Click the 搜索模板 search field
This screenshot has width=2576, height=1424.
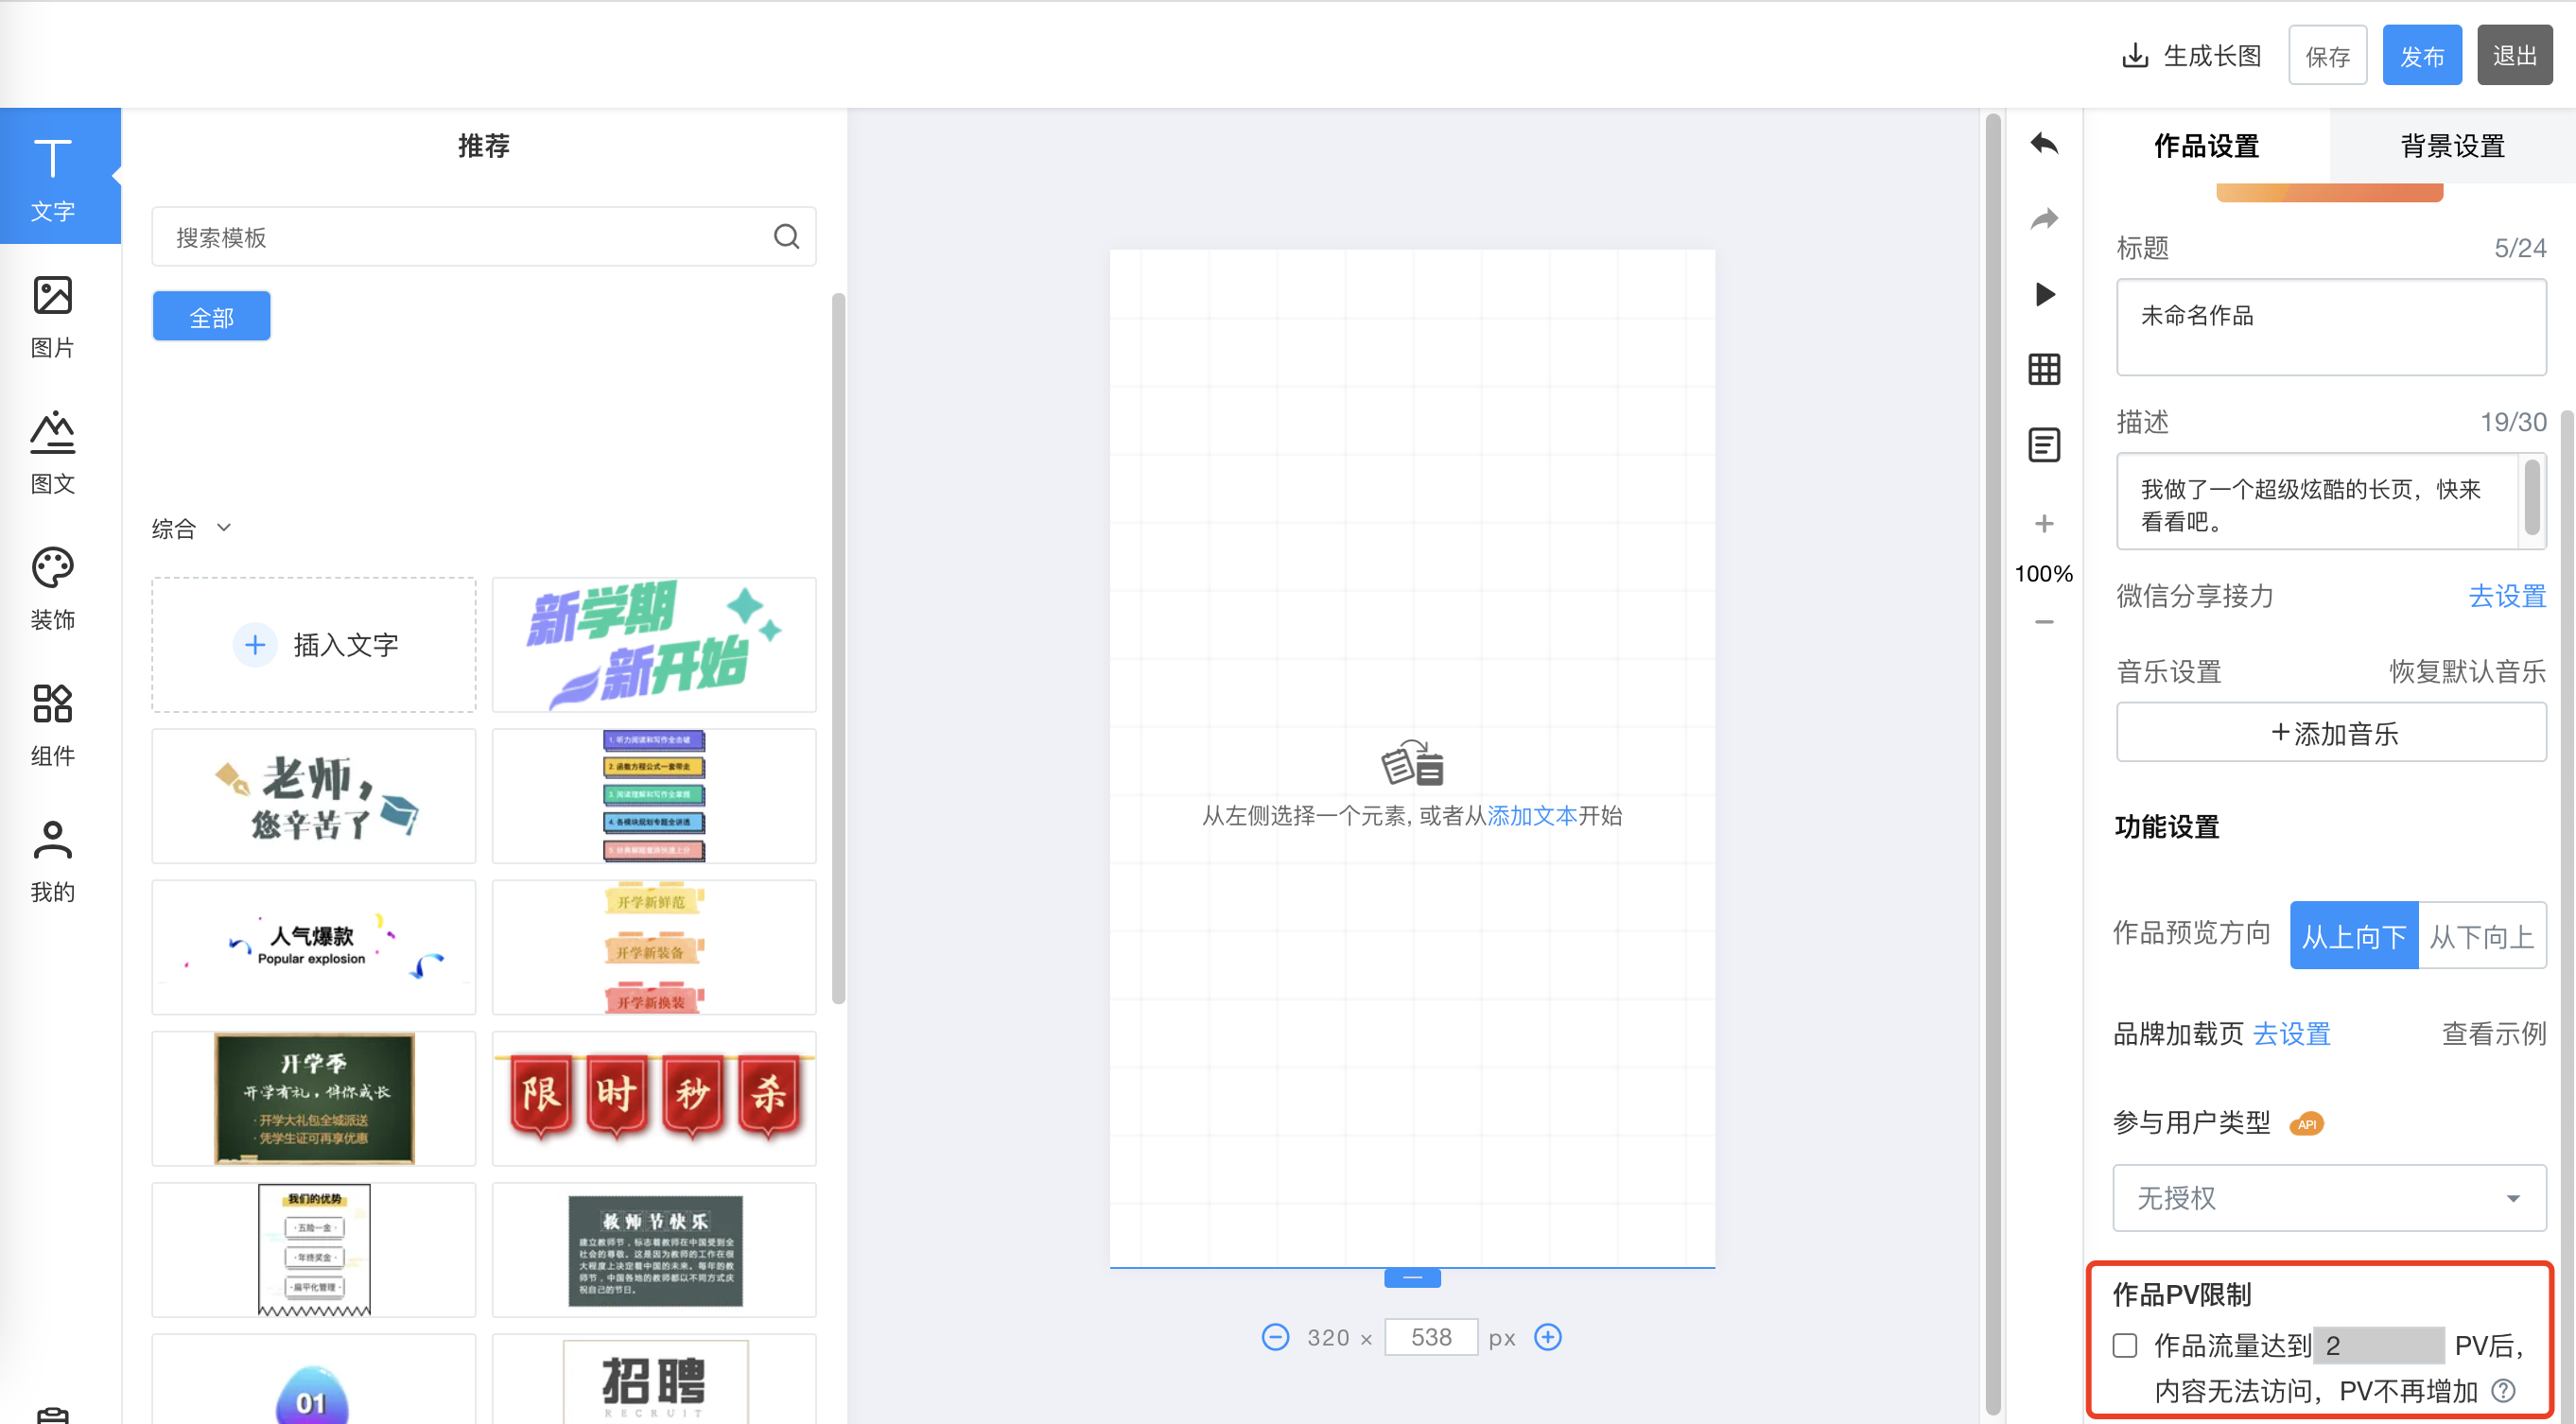484,236
